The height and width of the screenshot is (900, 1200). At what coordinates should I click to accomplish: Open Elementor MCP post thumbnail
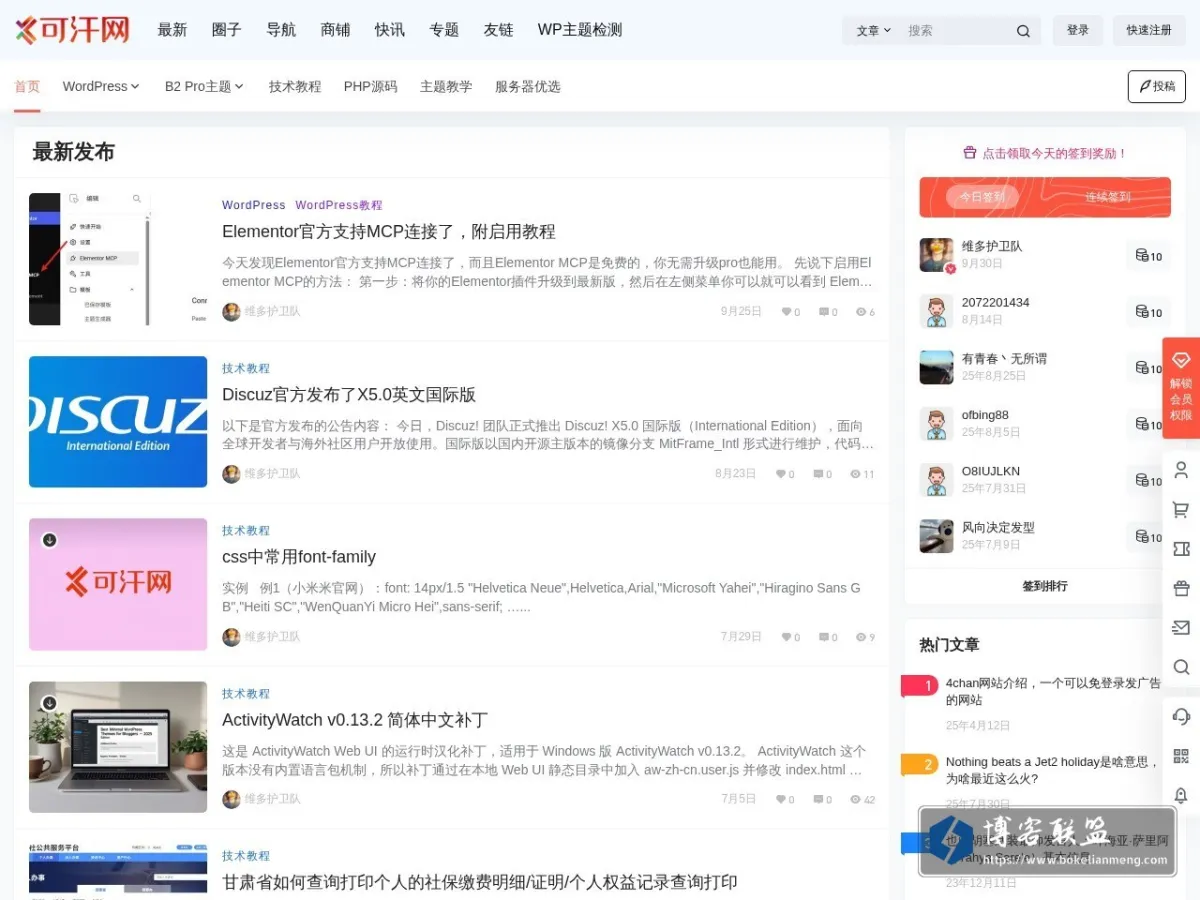click(x=118, y=259)
